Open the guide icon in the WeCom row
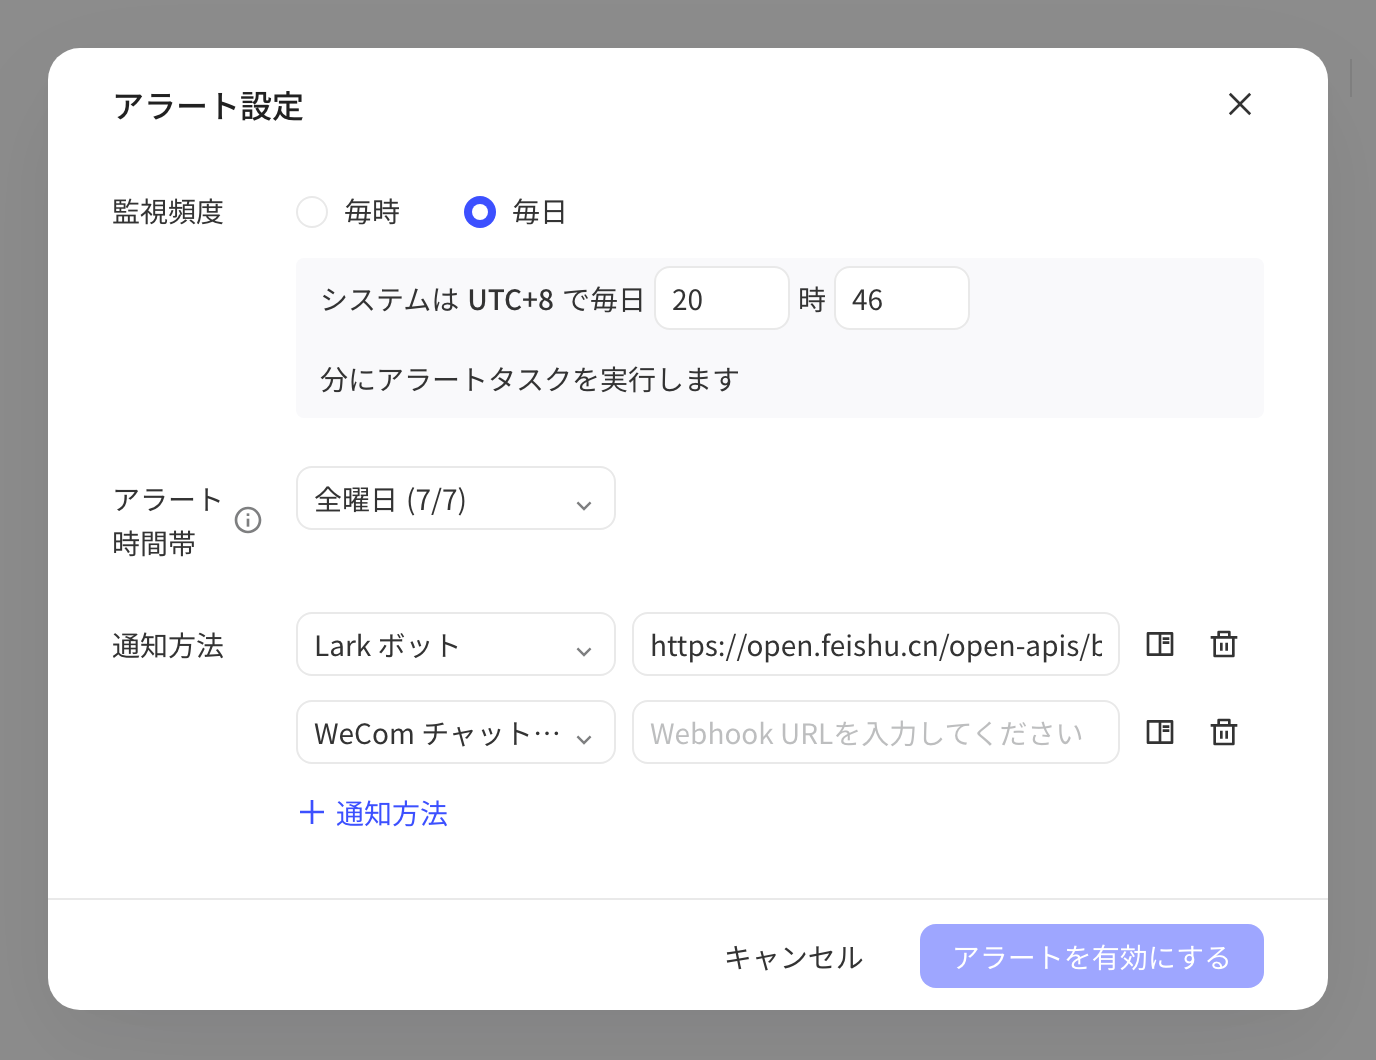This screenshot has width=1376, height=1060. pos(1160,732)
